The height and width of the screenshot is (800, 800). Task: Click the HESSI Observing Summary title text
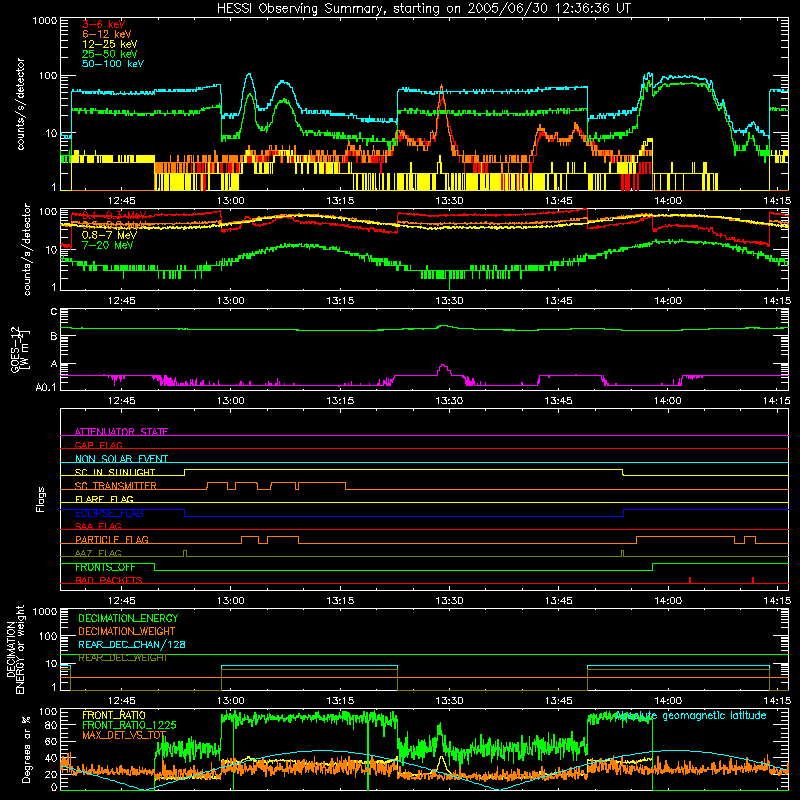coord(424,8)
